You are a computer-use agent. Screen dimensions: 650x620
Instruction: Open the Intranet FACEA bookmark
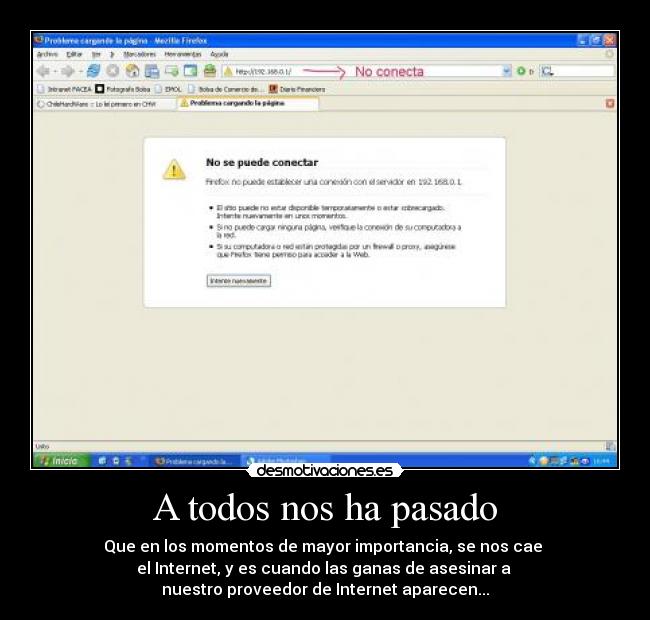tap(64, 89)
